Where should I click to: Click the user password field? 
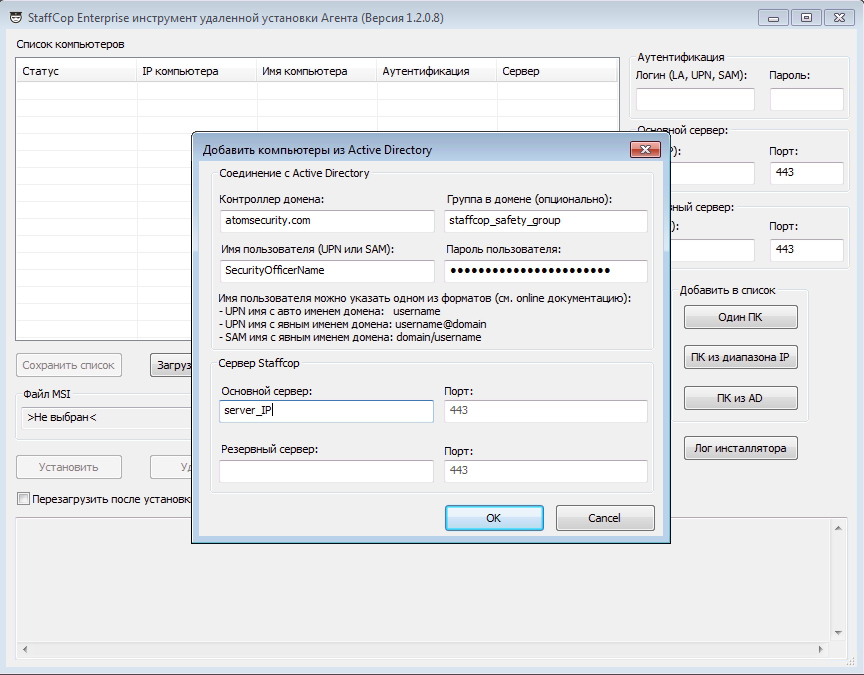tap(545, 271)
